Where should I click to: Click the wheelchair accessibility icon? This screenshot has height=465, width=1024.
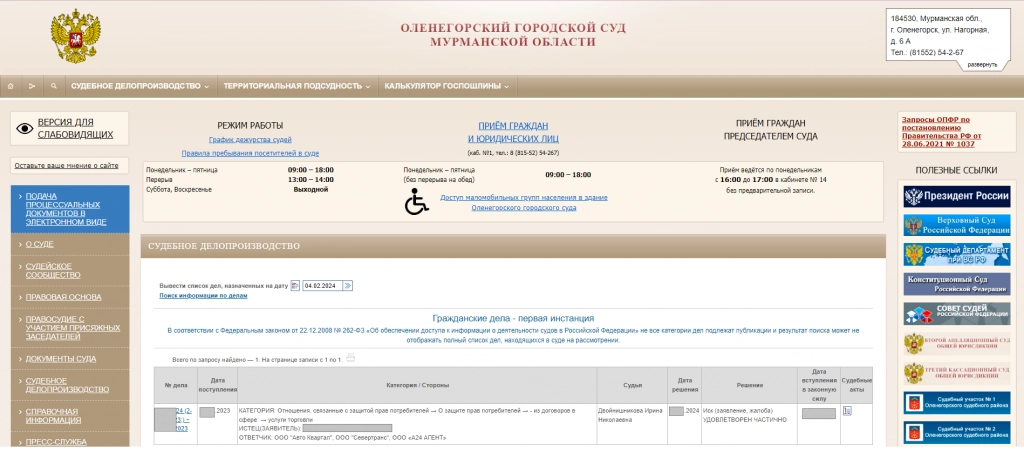tap(417, 201)
